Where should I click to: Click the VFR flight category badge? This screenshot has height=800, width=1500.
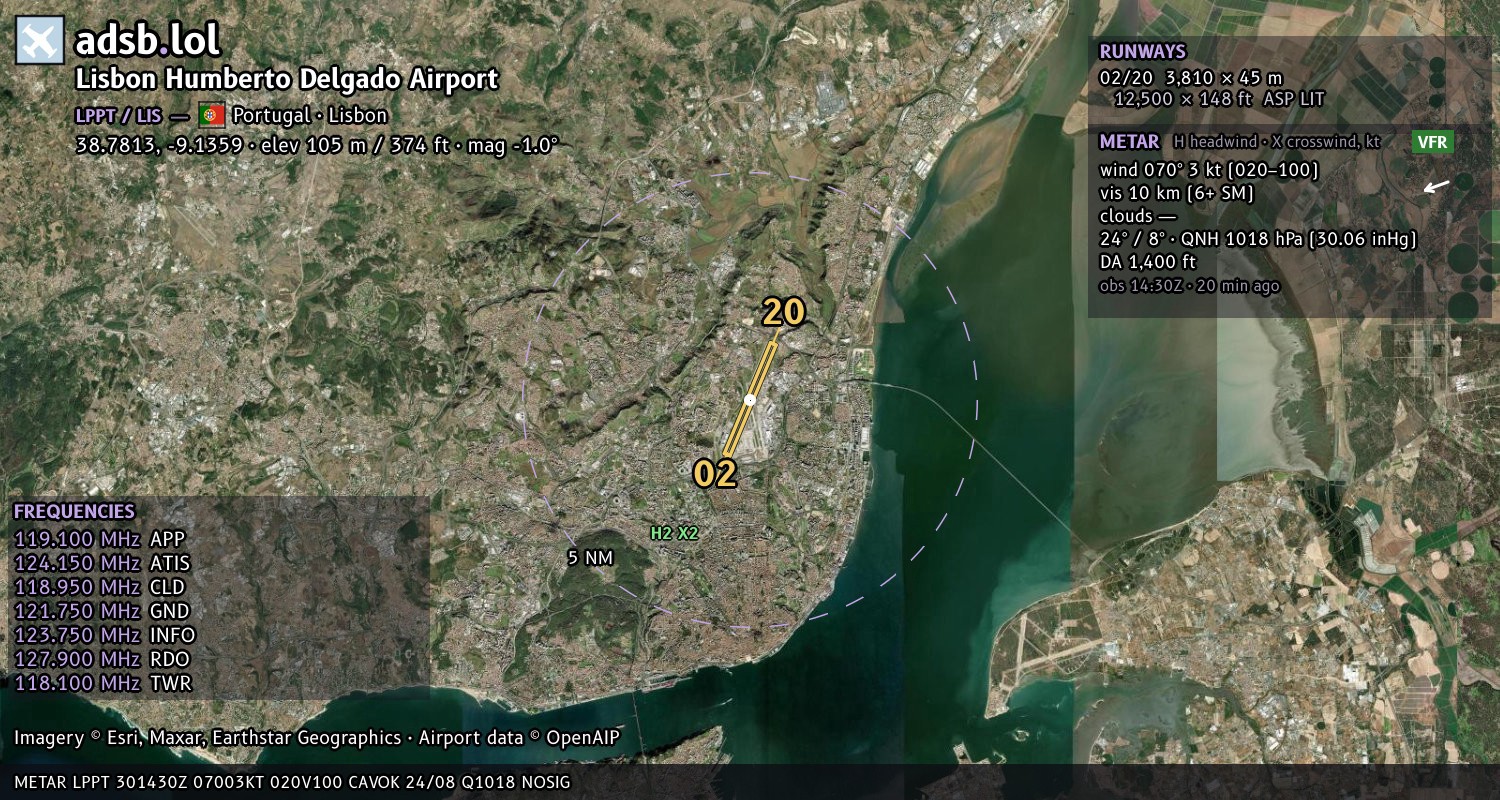pyautogui.click(x=1432, y=142)
